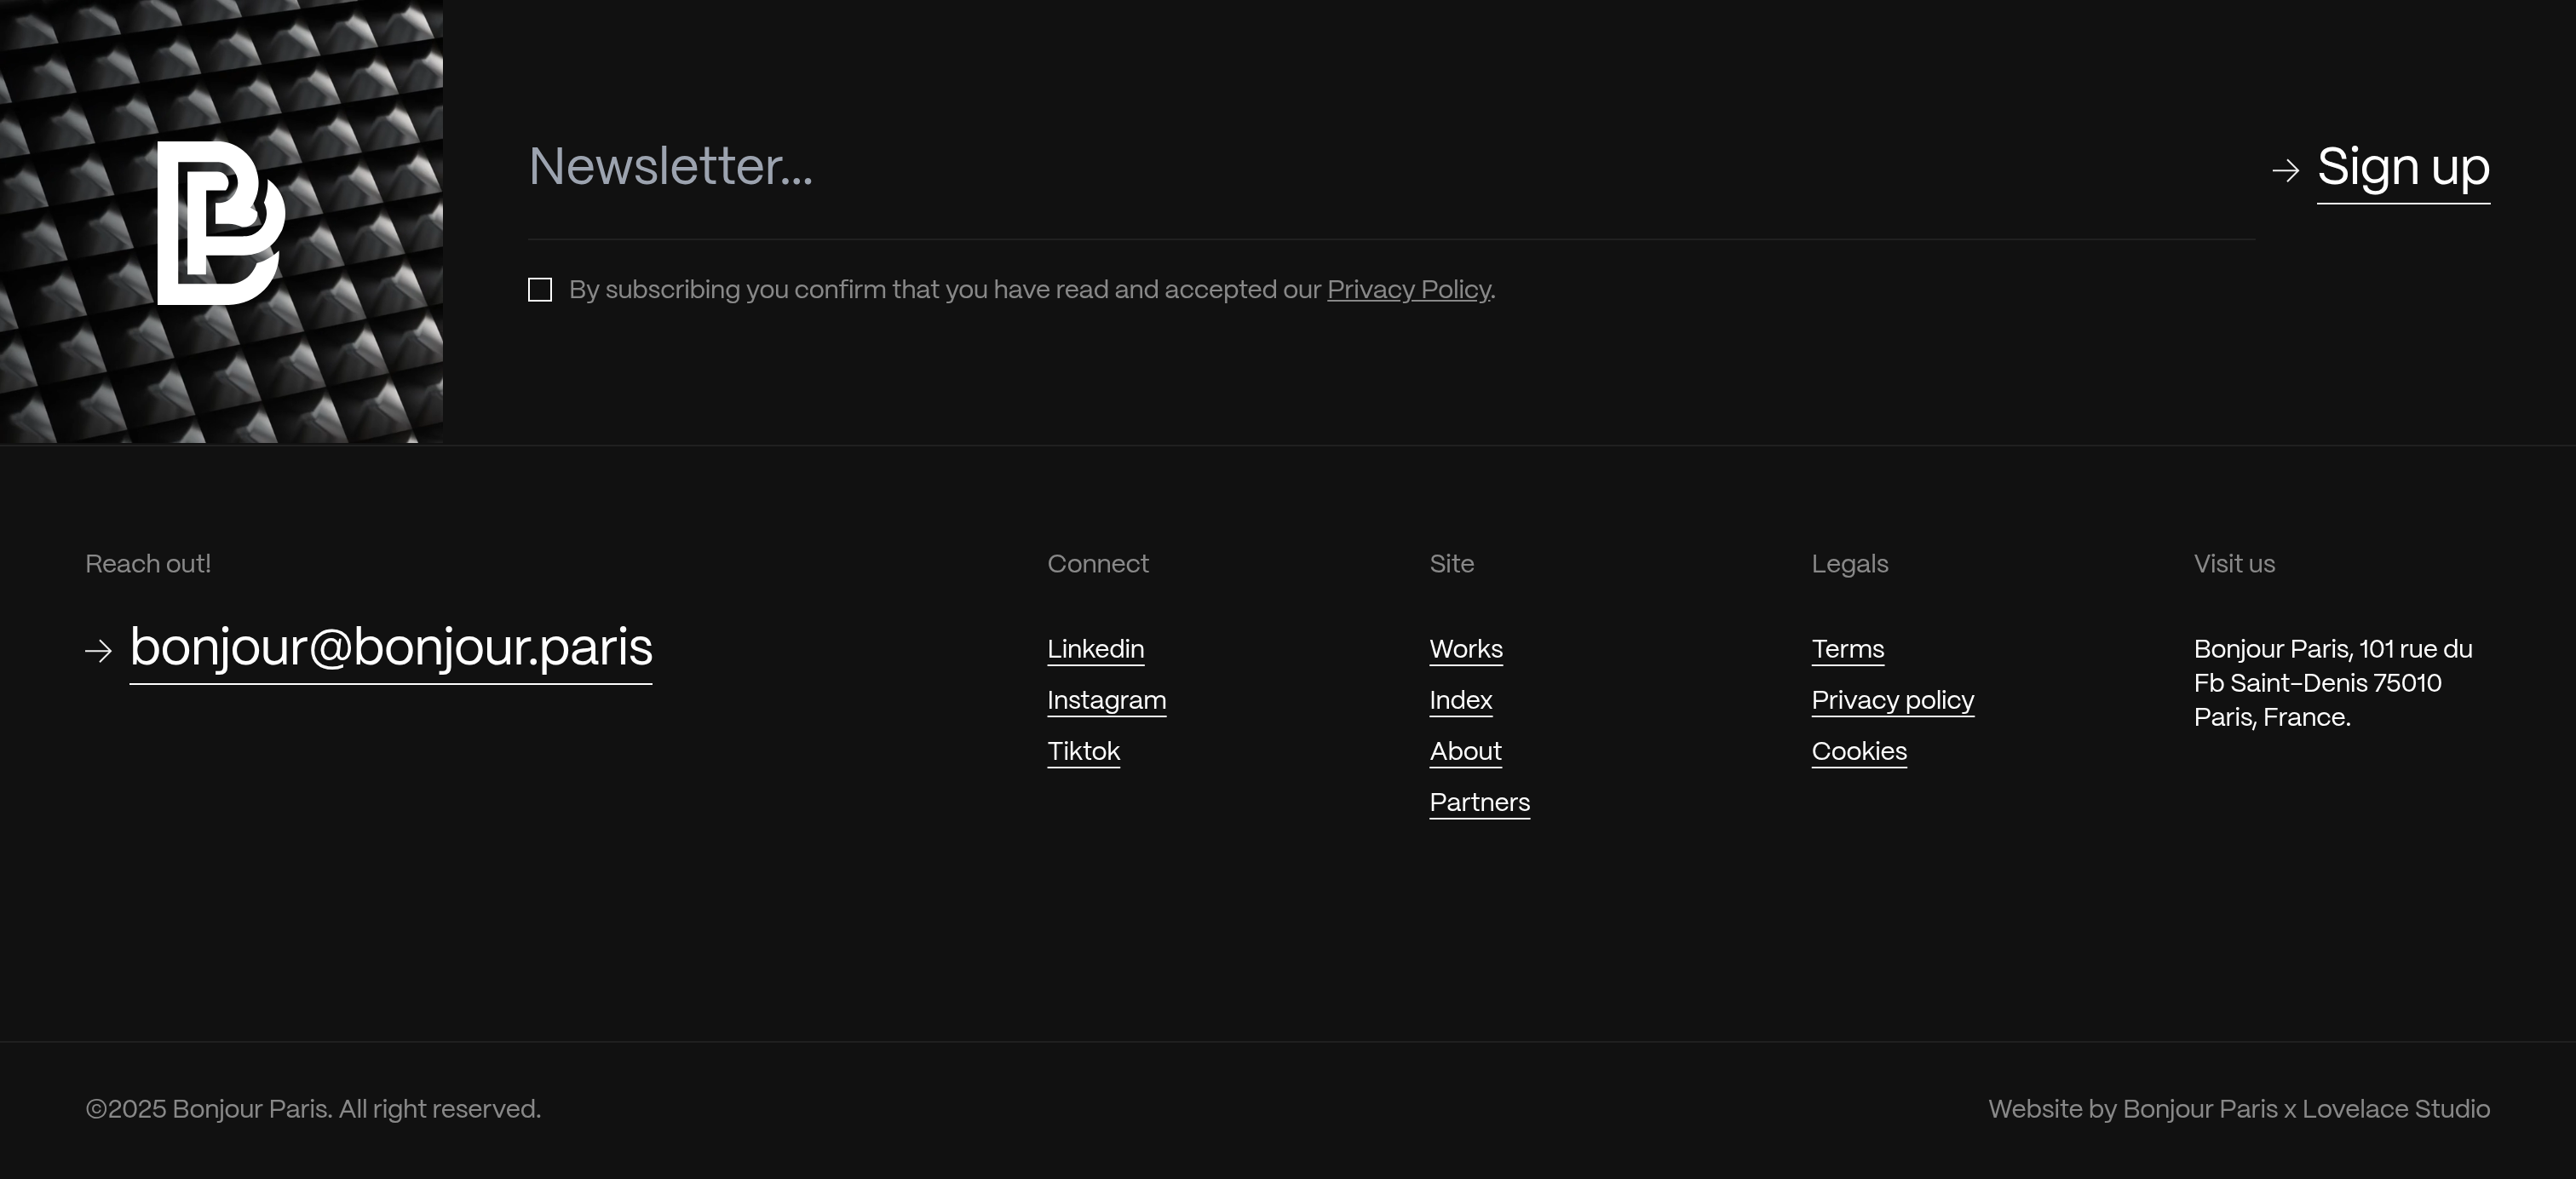Click the arrow icon beside the email address
This screenshot has width=2576, height=1179.
(x=99, y=651)
